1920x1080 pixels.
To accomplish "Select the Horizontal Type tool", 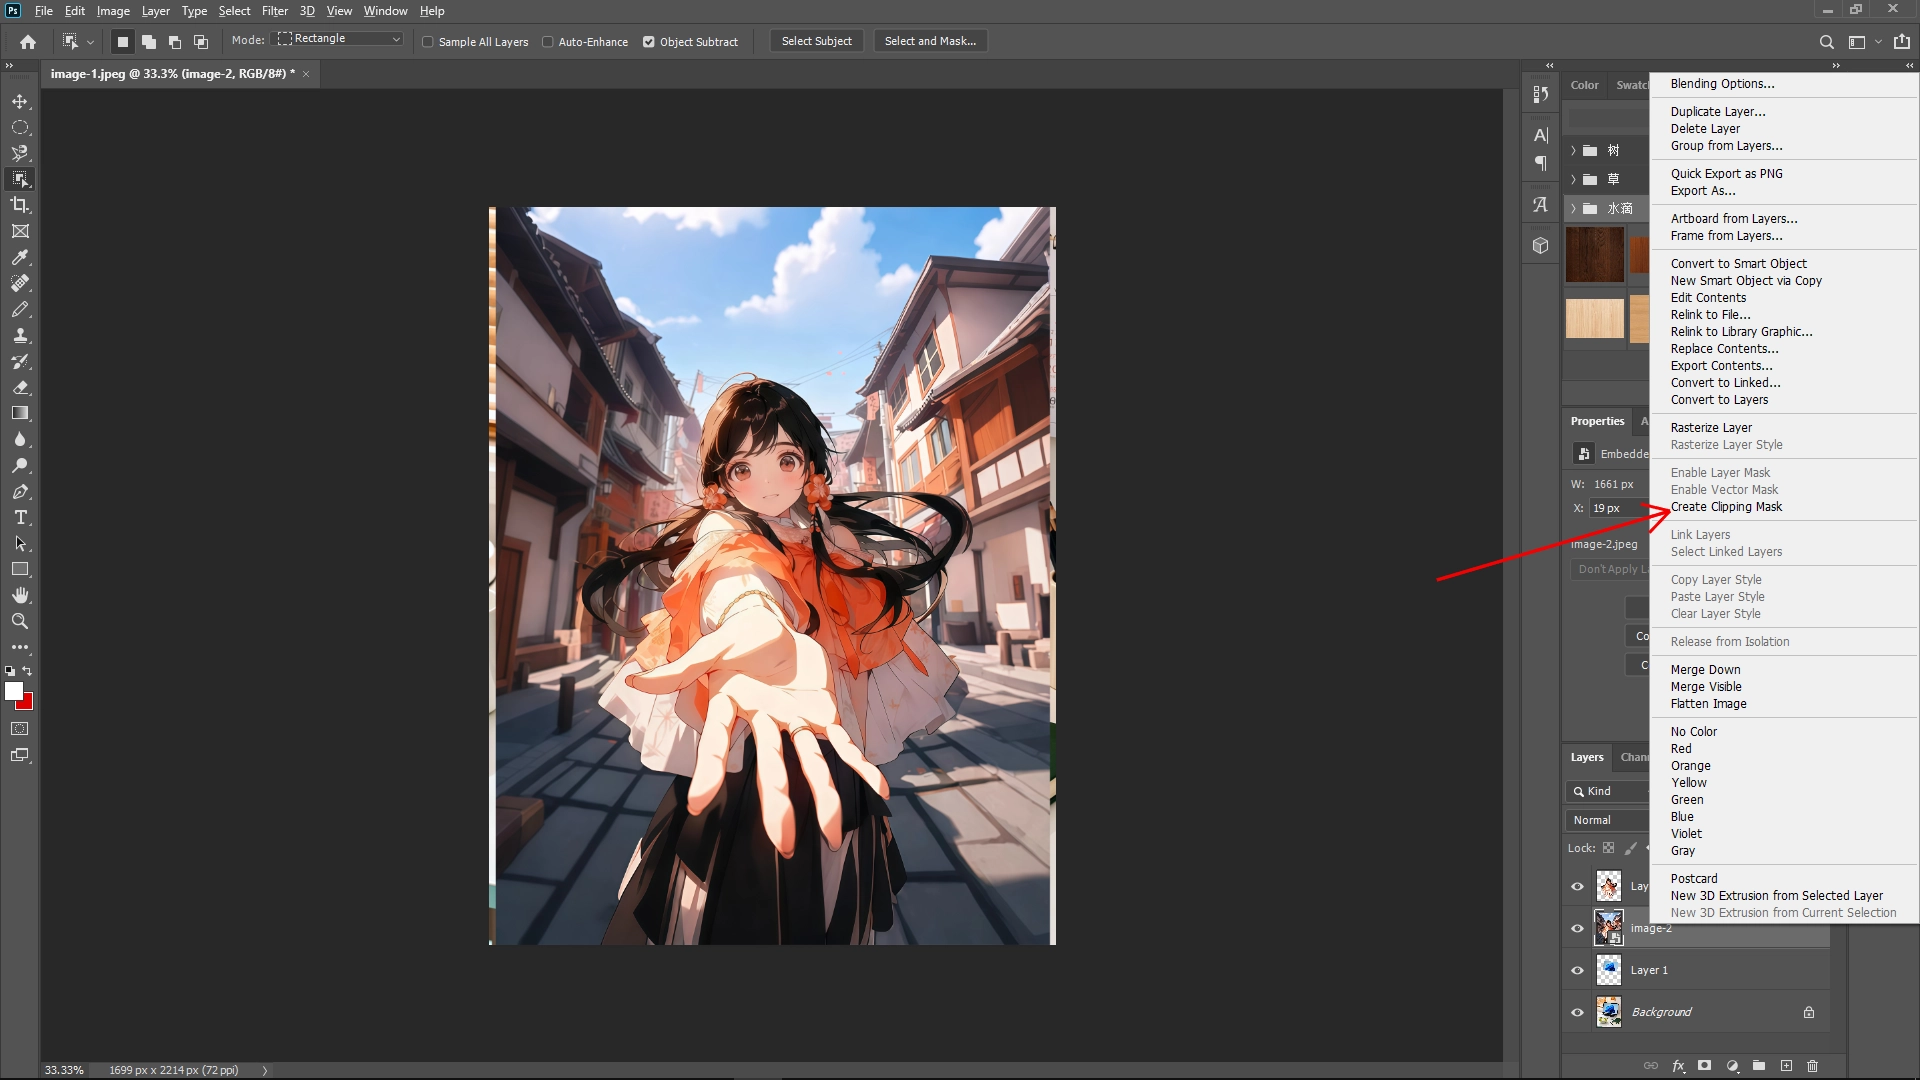I will click(20, 518).
